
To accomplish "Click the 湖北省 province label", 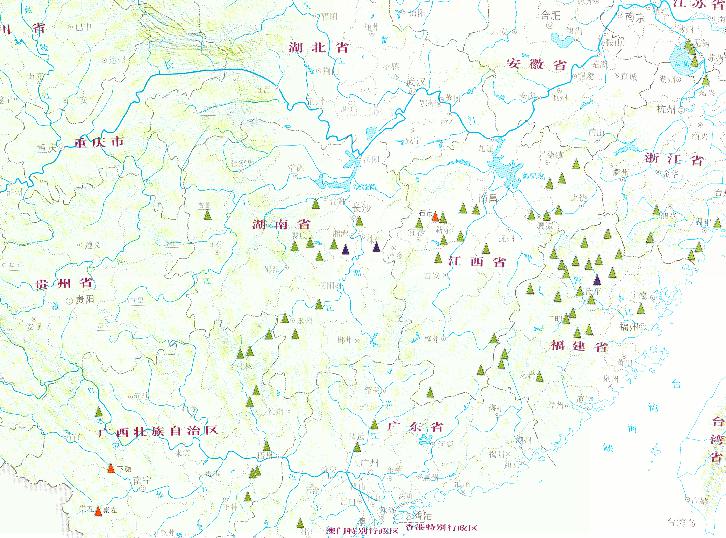I will click(318, 47).
